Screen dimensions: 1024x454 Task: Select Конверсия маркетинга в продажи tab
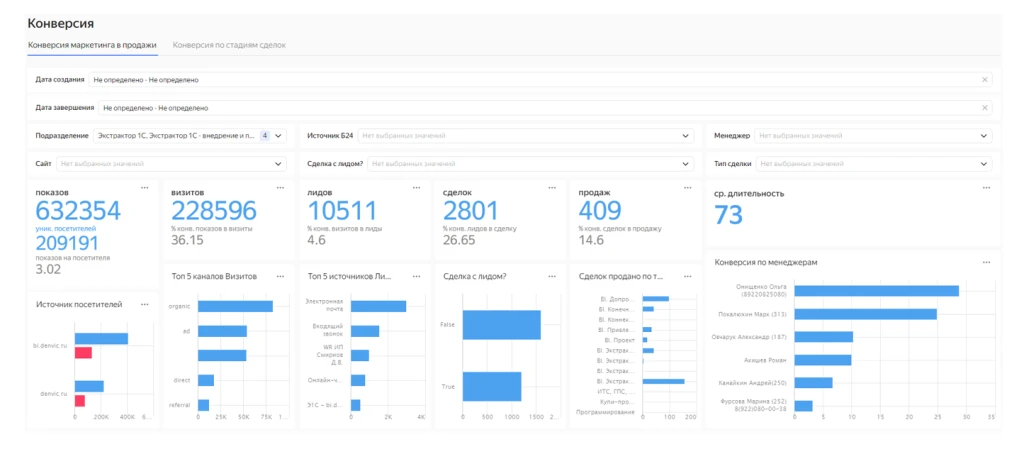tap(92, 45)
